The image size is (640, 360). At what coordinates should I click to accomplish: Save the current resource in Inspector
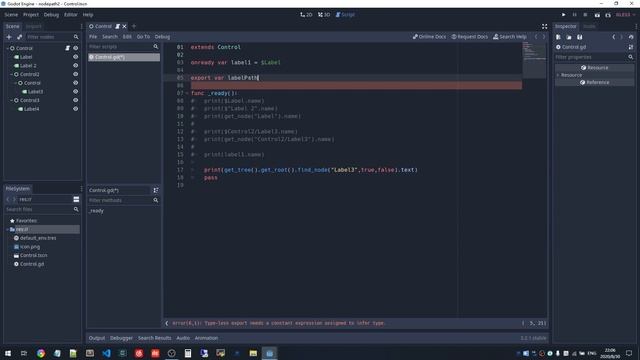coord(580,37)
